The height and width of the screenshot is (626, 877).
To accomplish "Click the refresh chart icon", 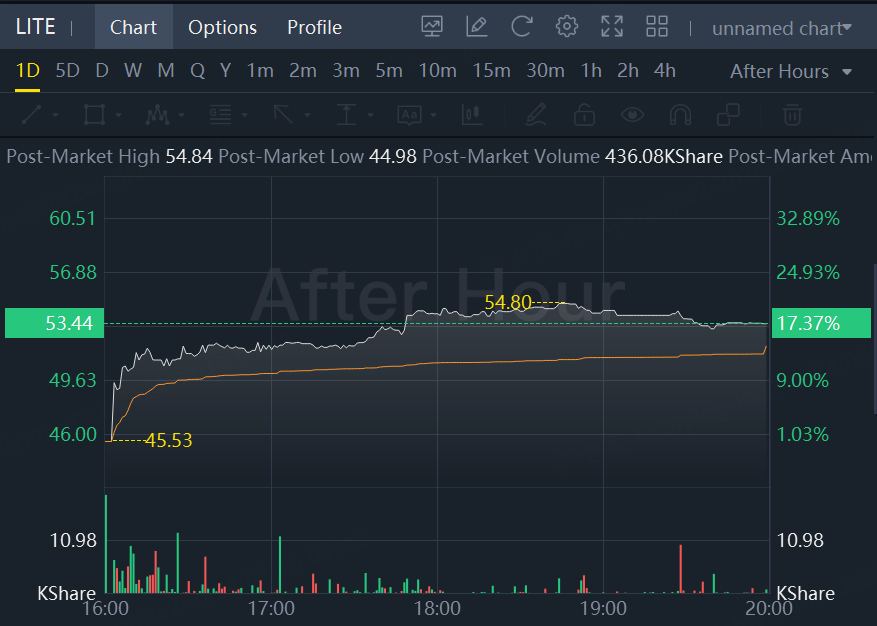I will pos(521,27).
